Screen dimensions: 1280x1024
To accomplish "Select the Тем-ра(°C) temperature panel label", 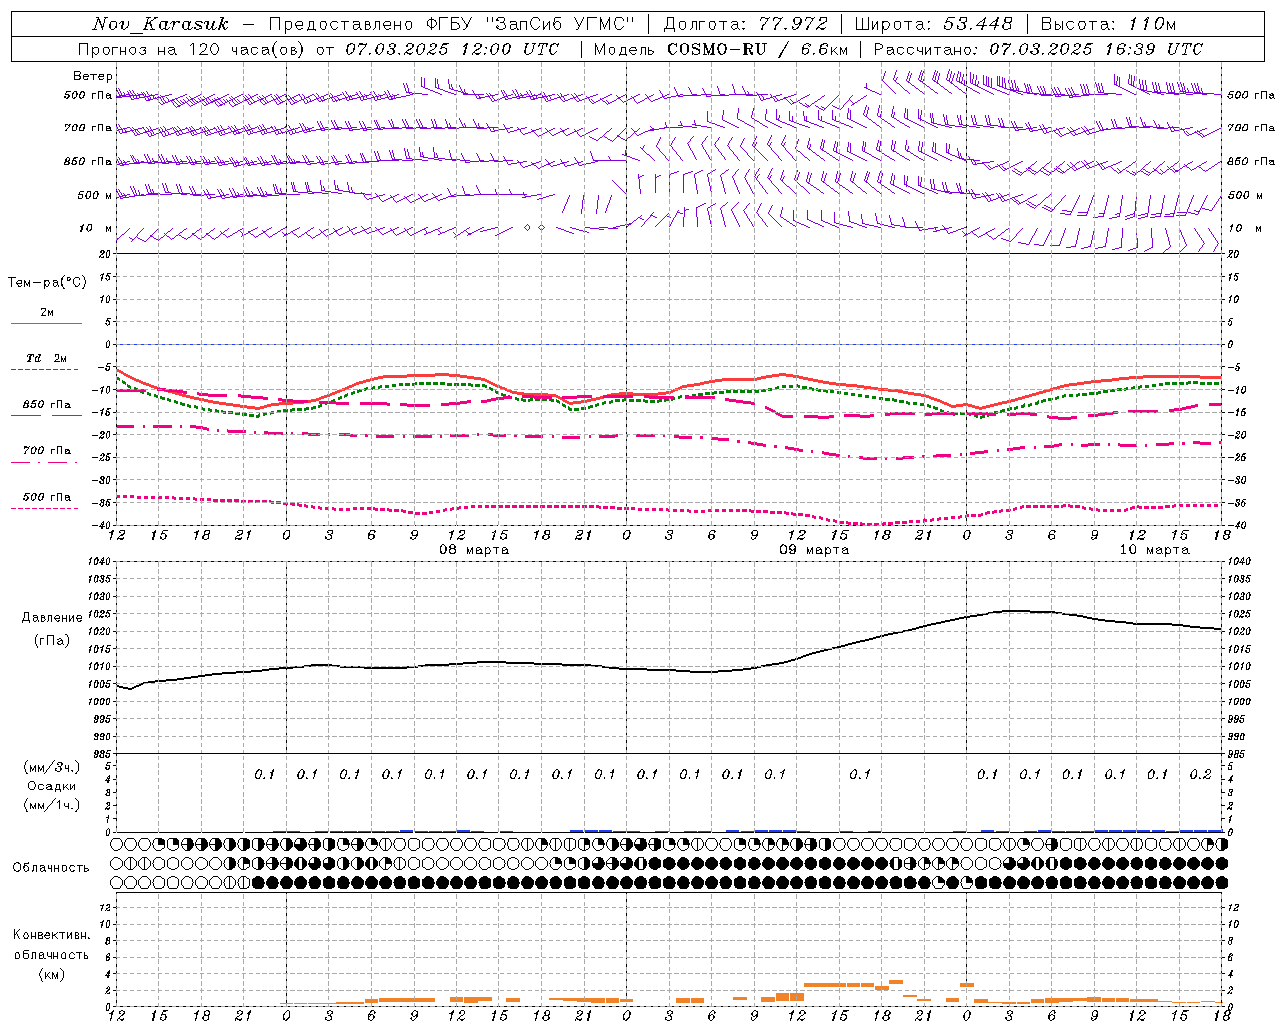I will pos(47,283).
